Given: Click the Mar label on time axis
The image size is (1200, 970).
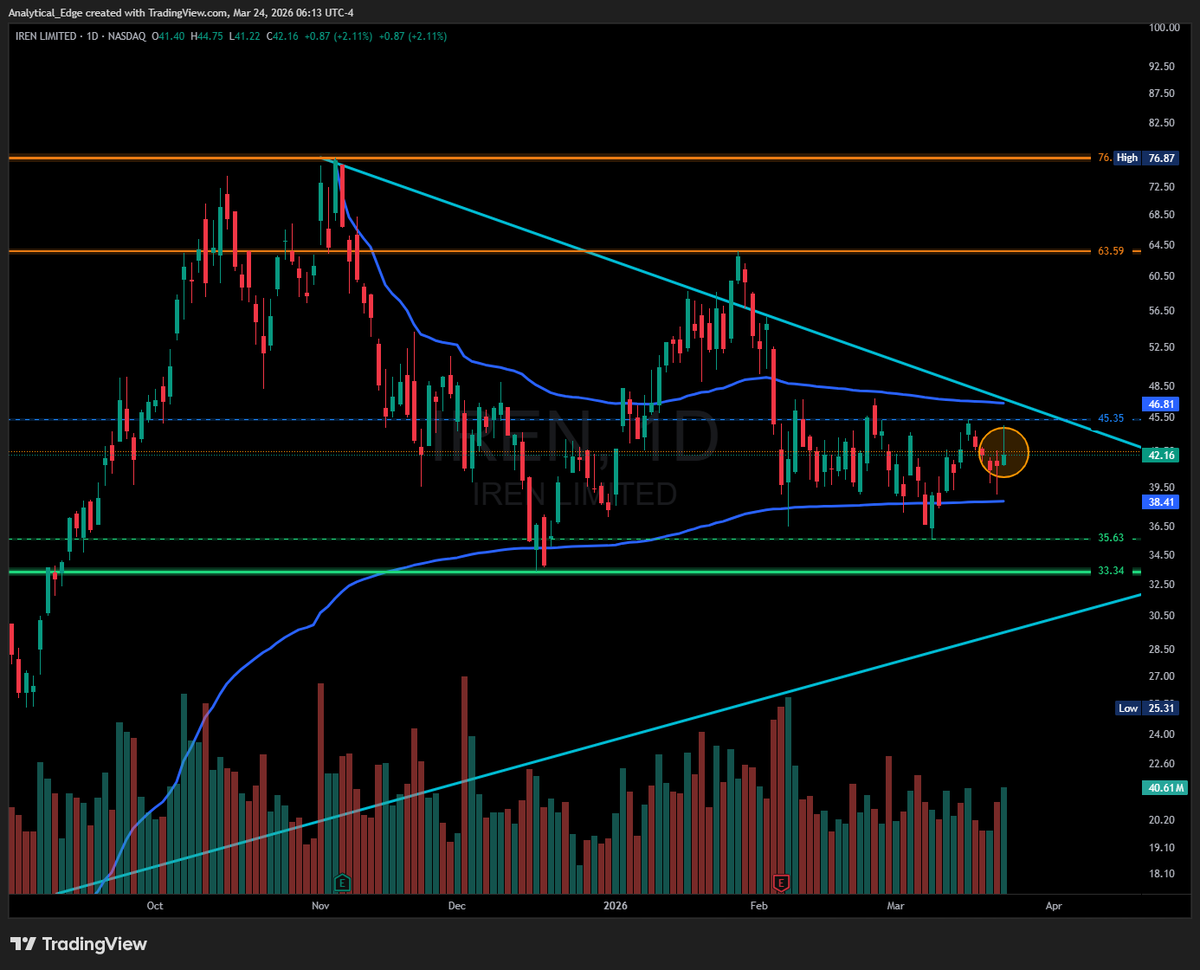Looking at the screenshot, I should pyautogui.click(x=895, y=906).
